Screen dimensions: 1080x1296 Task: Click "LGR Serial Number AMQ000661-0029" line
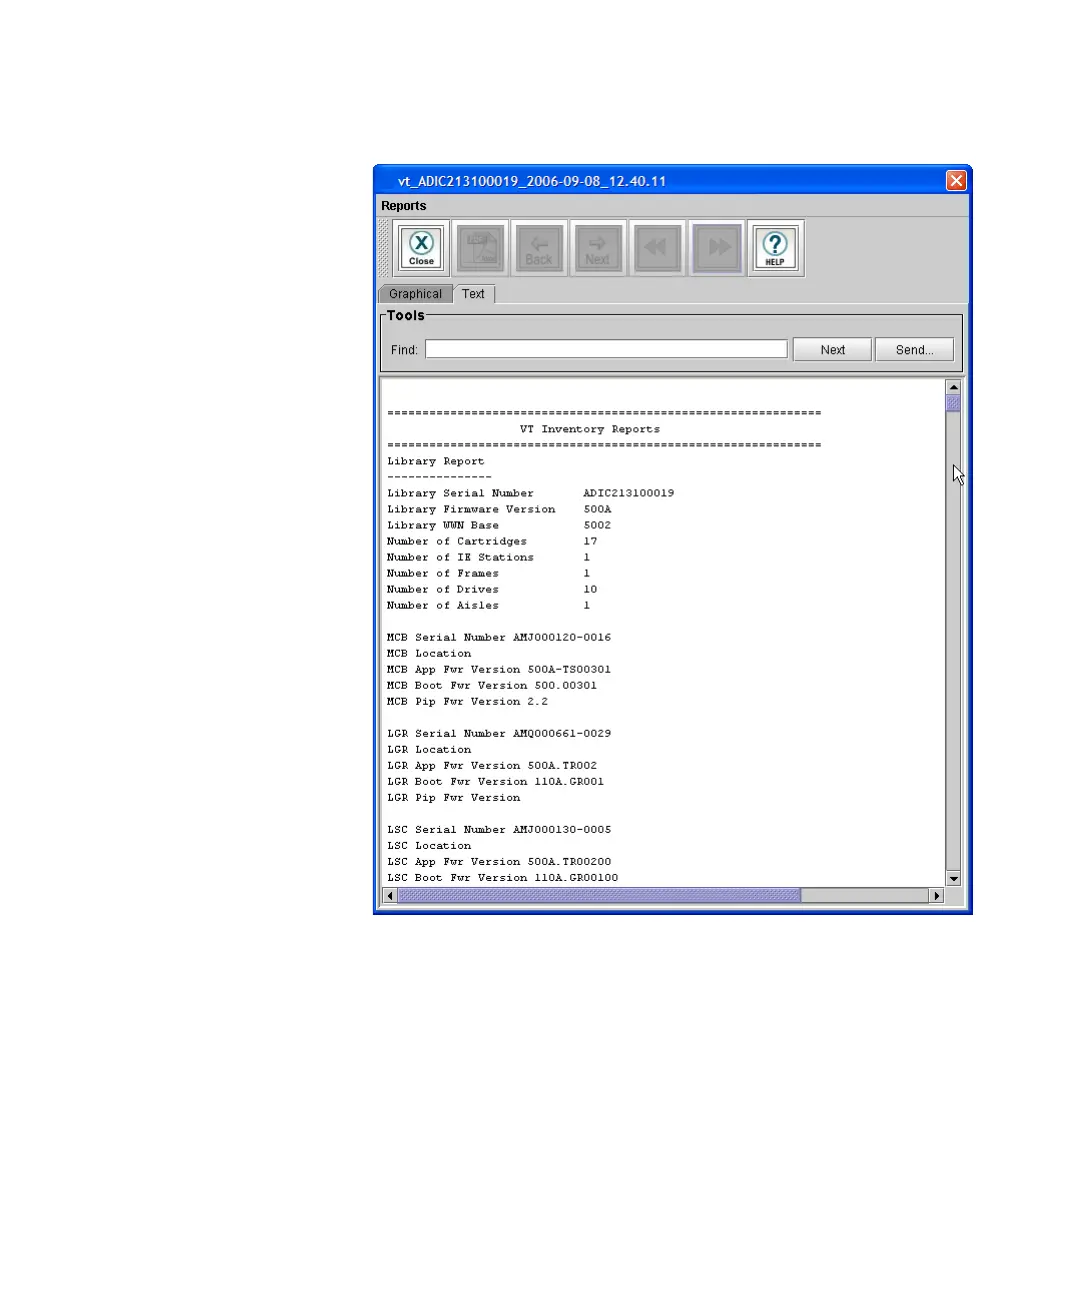point(499,733)
